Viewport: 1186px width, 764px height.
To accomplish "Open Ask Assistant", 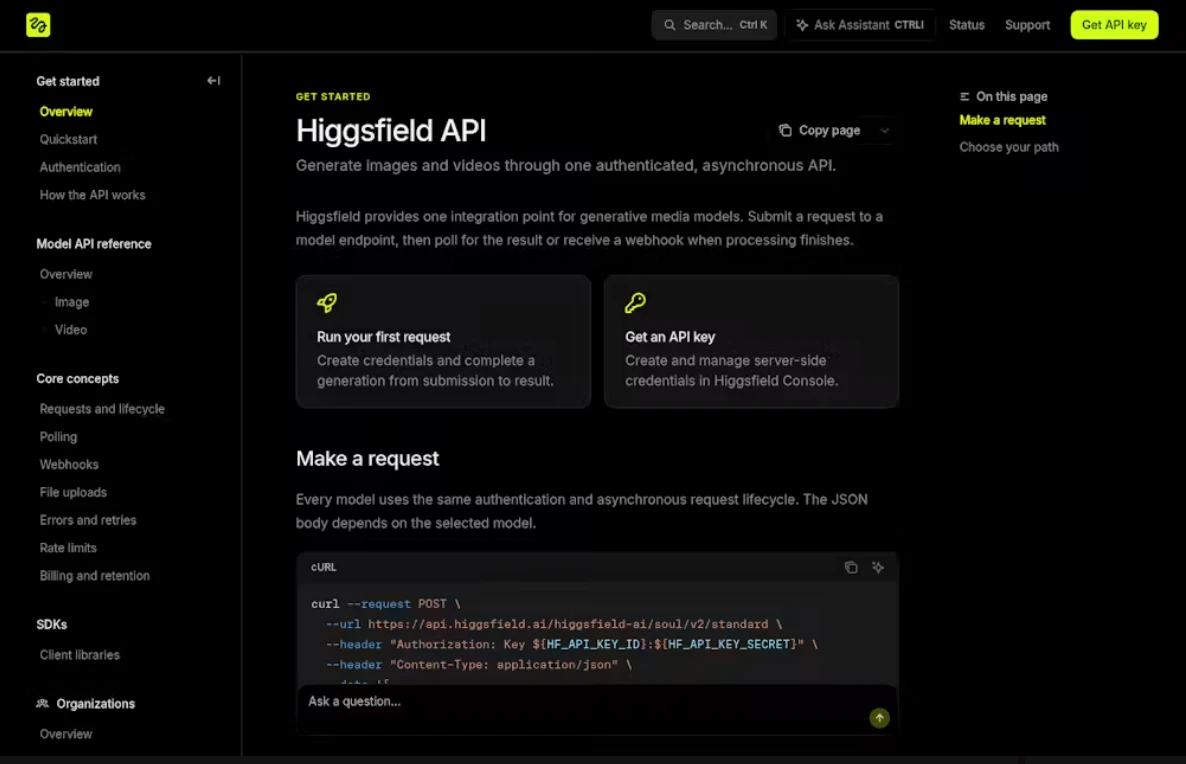I will 860,25.
